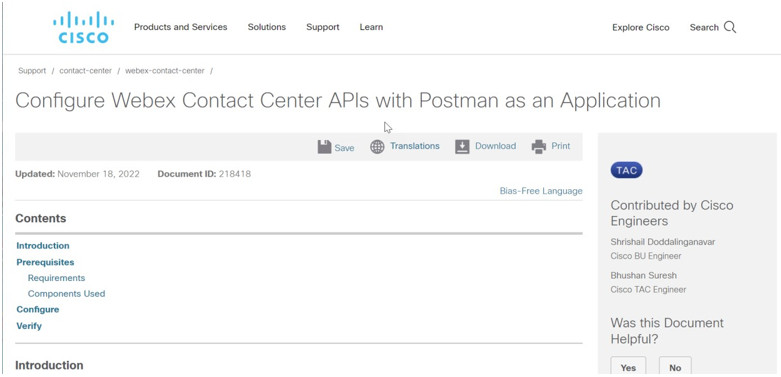Vote Yes for document helpful
Viewport: 781px width, 377px height.
pos(628,367)
